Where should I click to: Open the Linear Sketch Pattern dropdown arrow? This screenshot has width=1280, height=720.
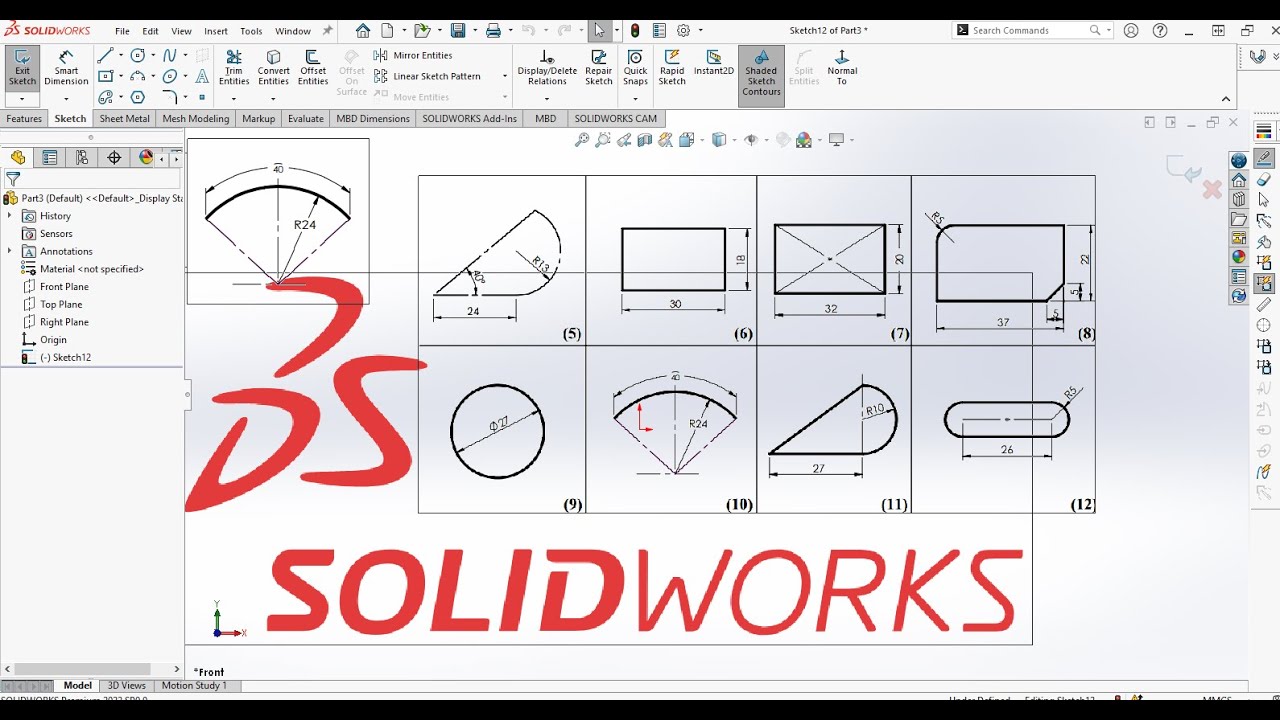click(504, 76)
